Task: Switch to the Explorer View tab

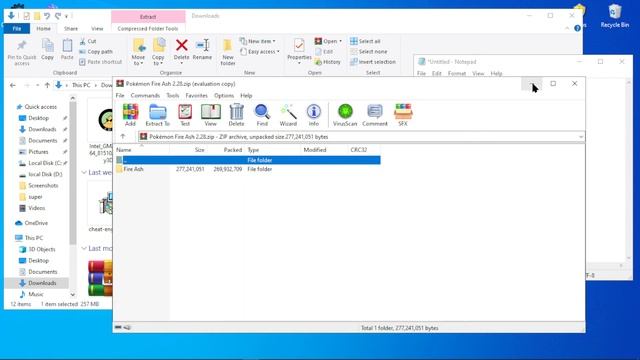Action: click(x=97, y=29)
